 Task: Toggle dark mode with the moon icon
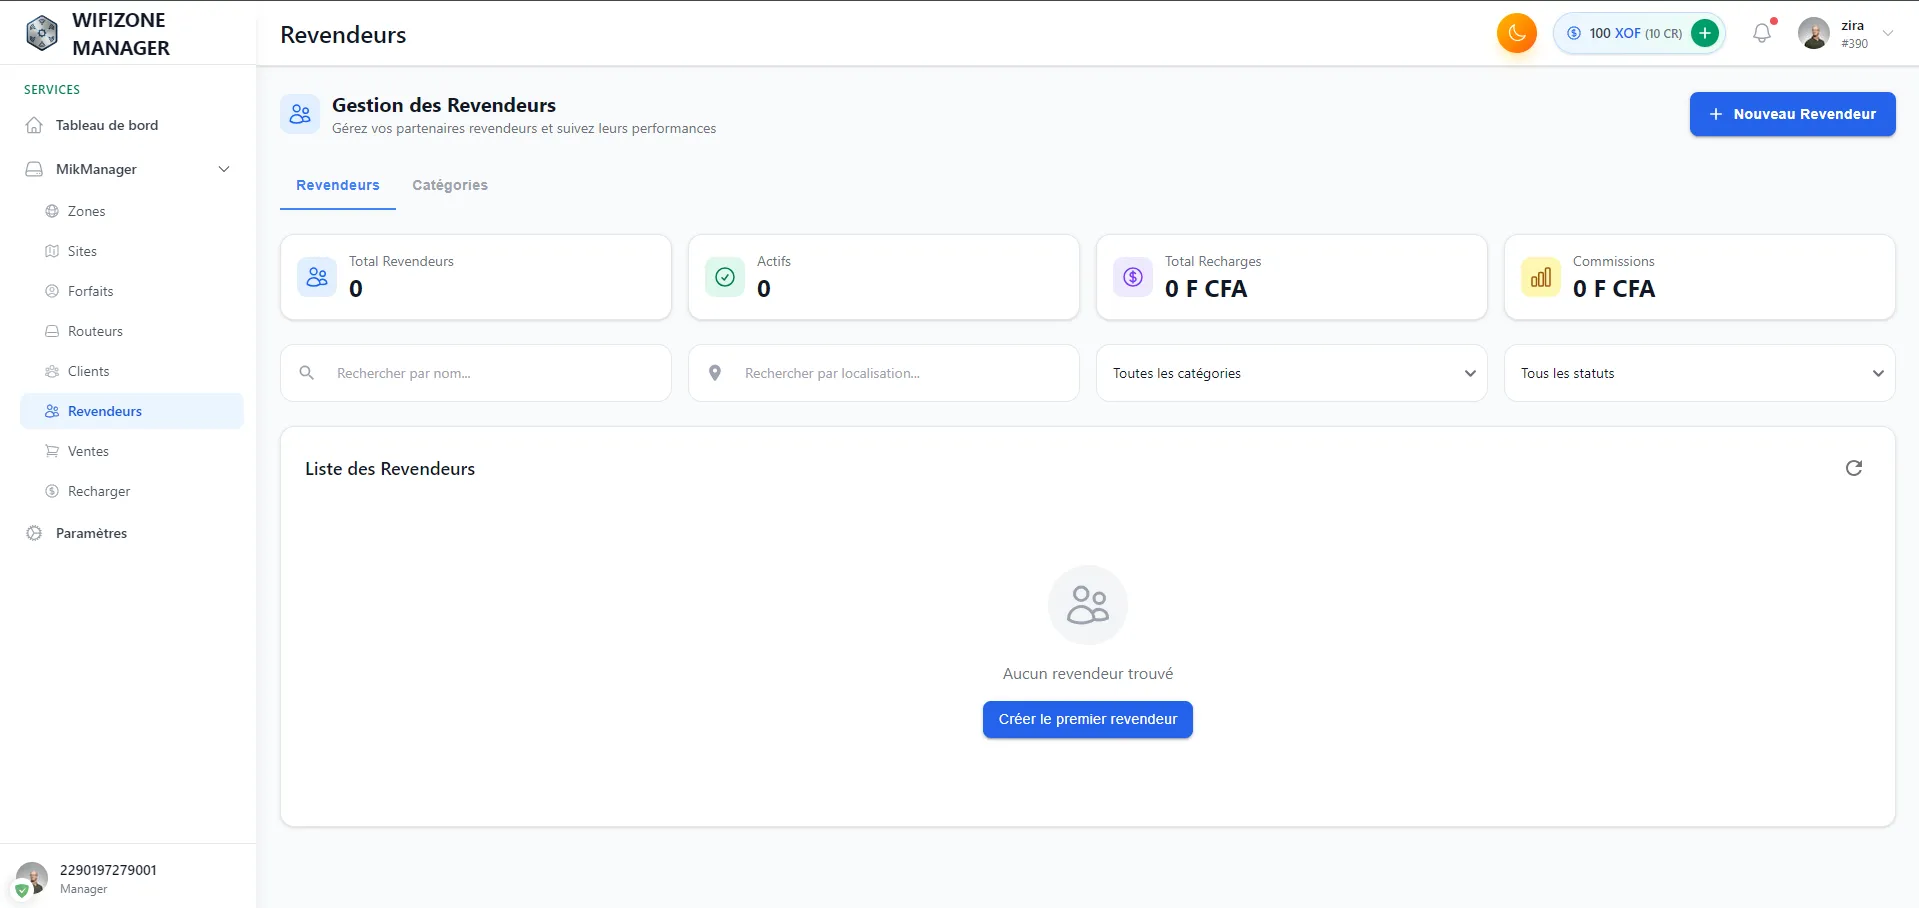click(x=1515, y=33)
